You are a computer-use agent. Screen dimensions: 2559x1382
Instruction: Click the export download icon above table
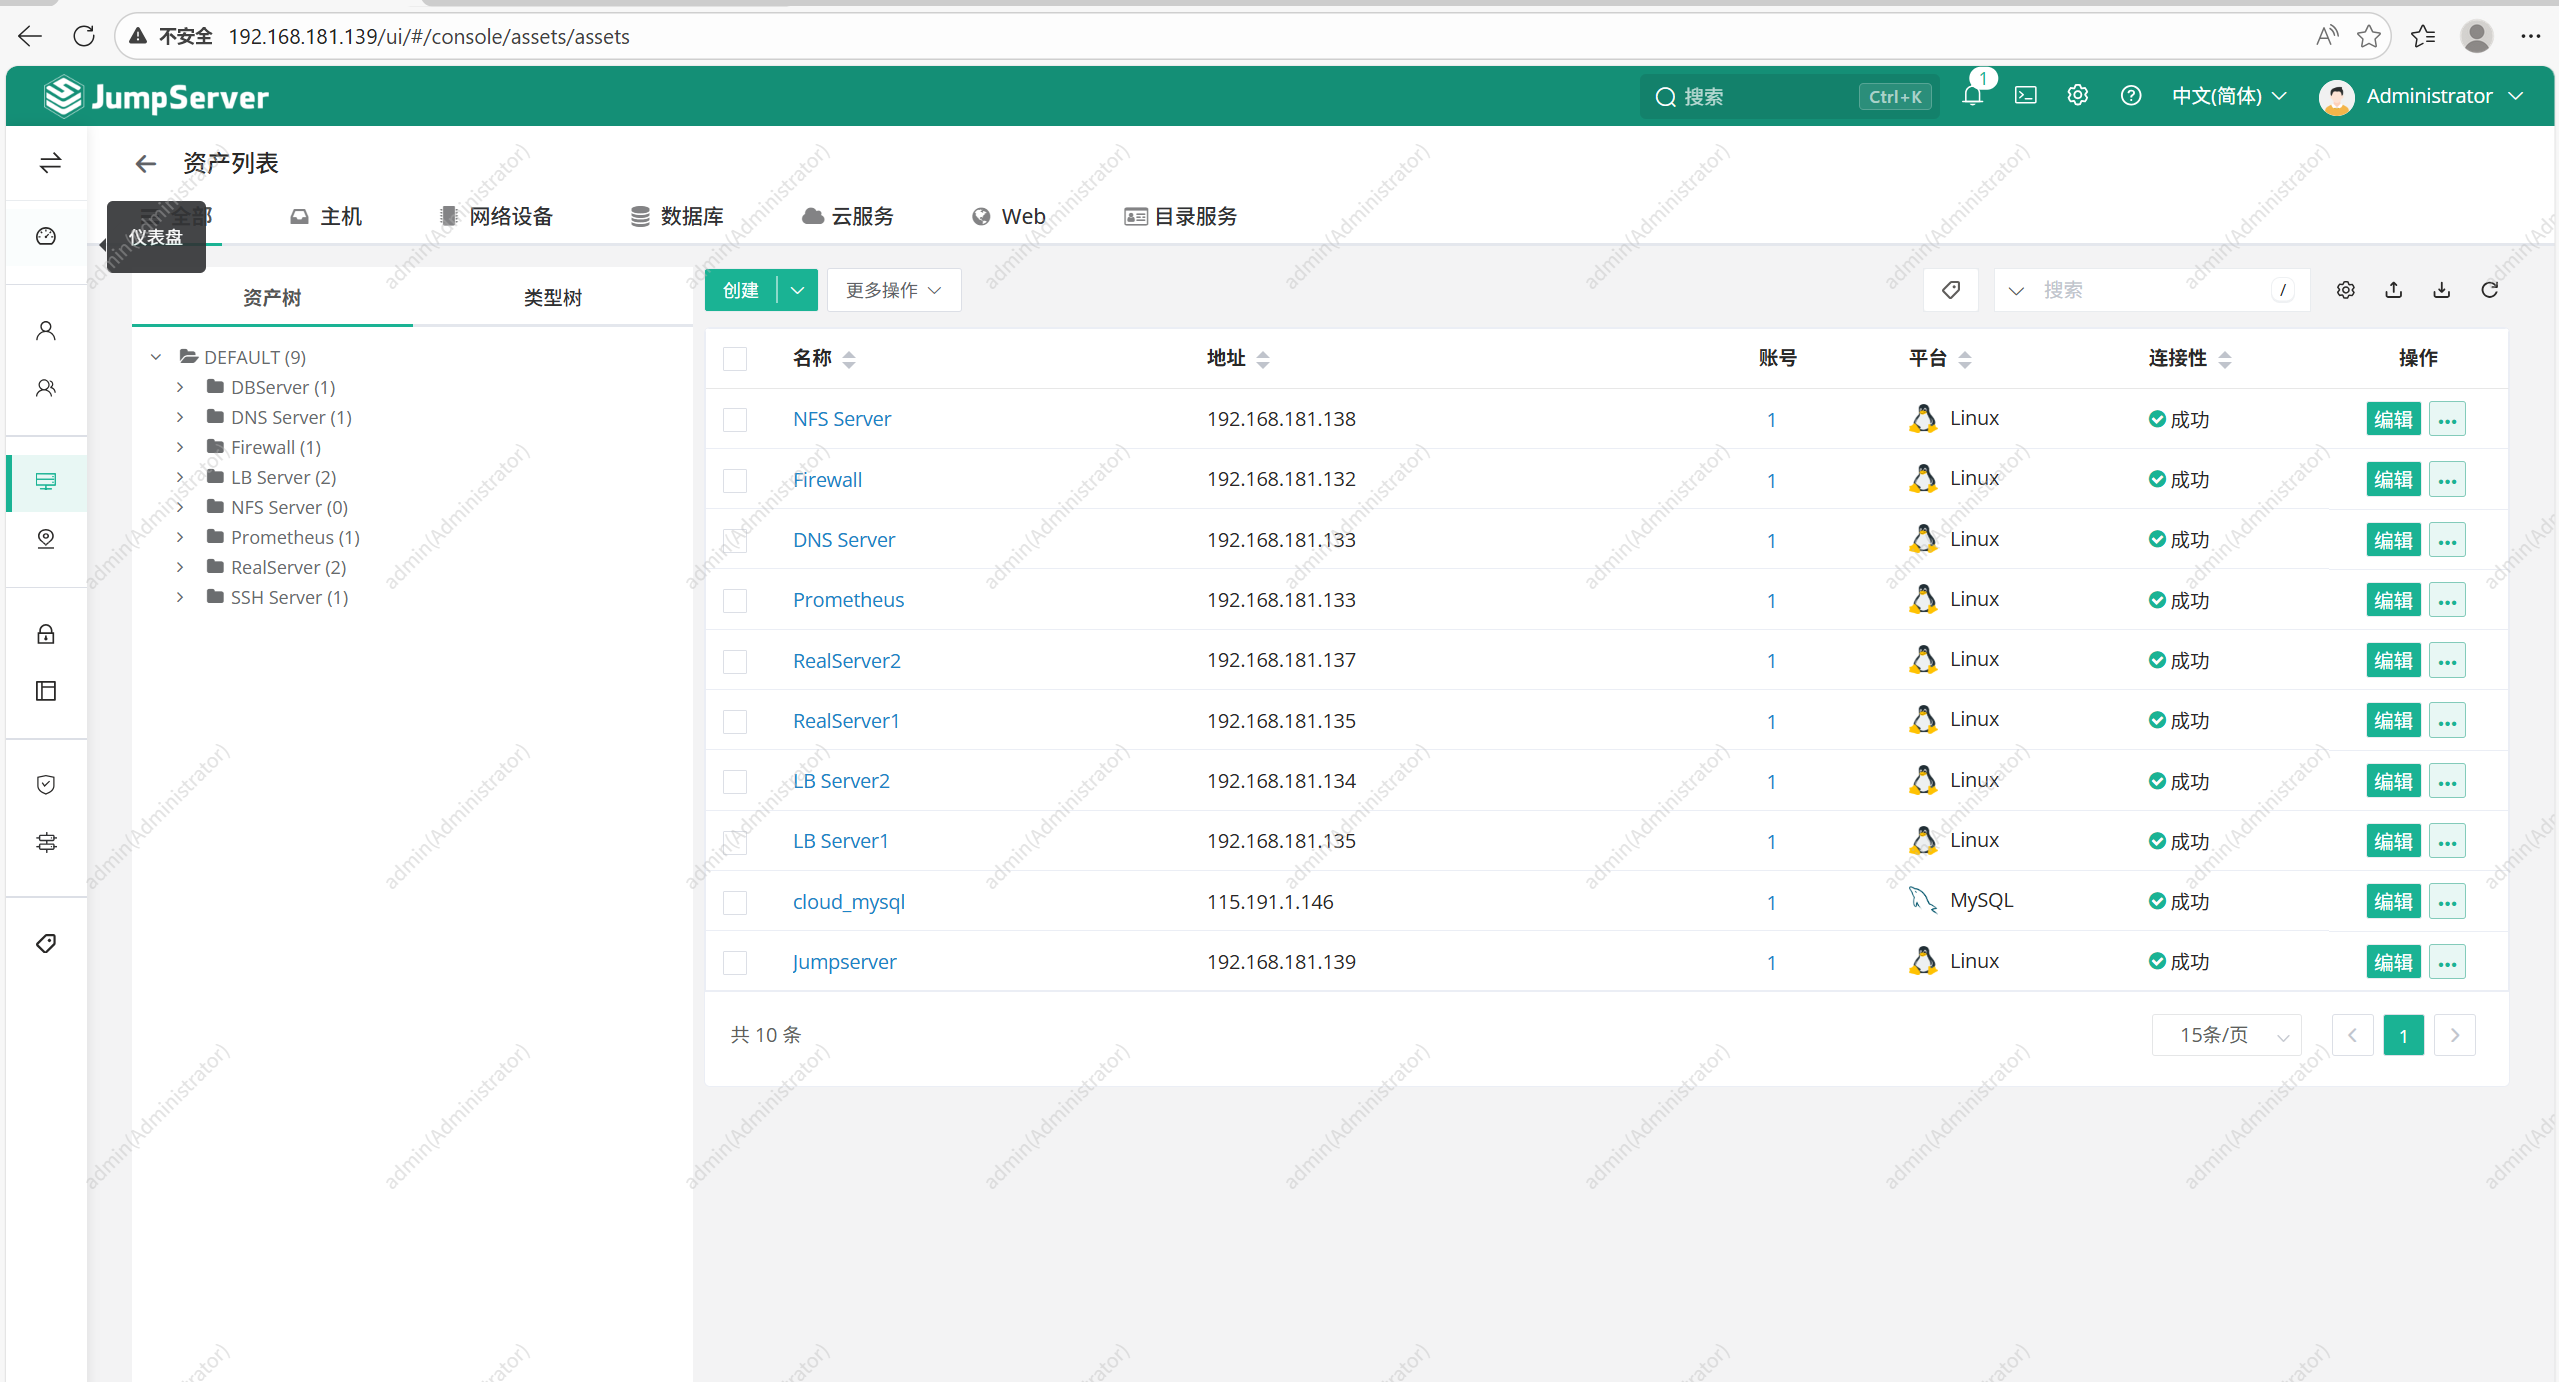(2441, 290)
